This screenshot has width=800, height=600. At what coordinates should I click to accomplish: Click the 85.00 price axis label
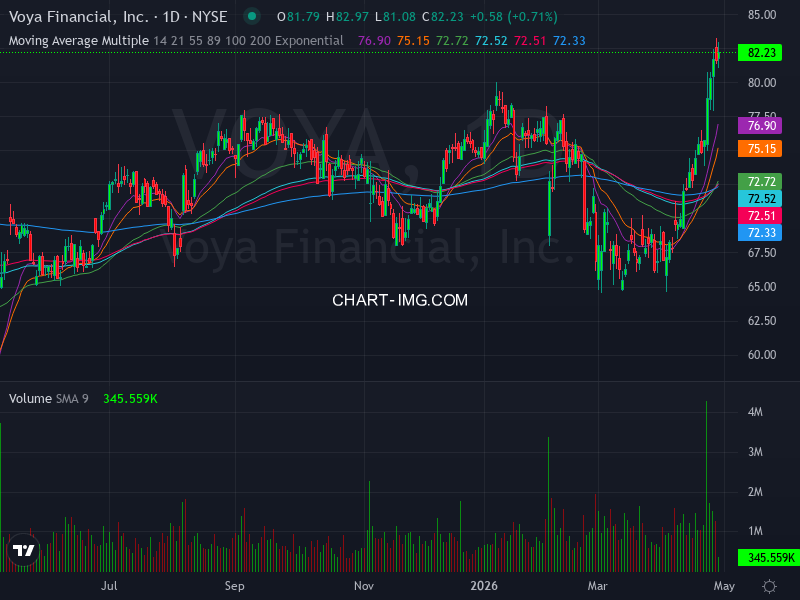pos(763,14)
